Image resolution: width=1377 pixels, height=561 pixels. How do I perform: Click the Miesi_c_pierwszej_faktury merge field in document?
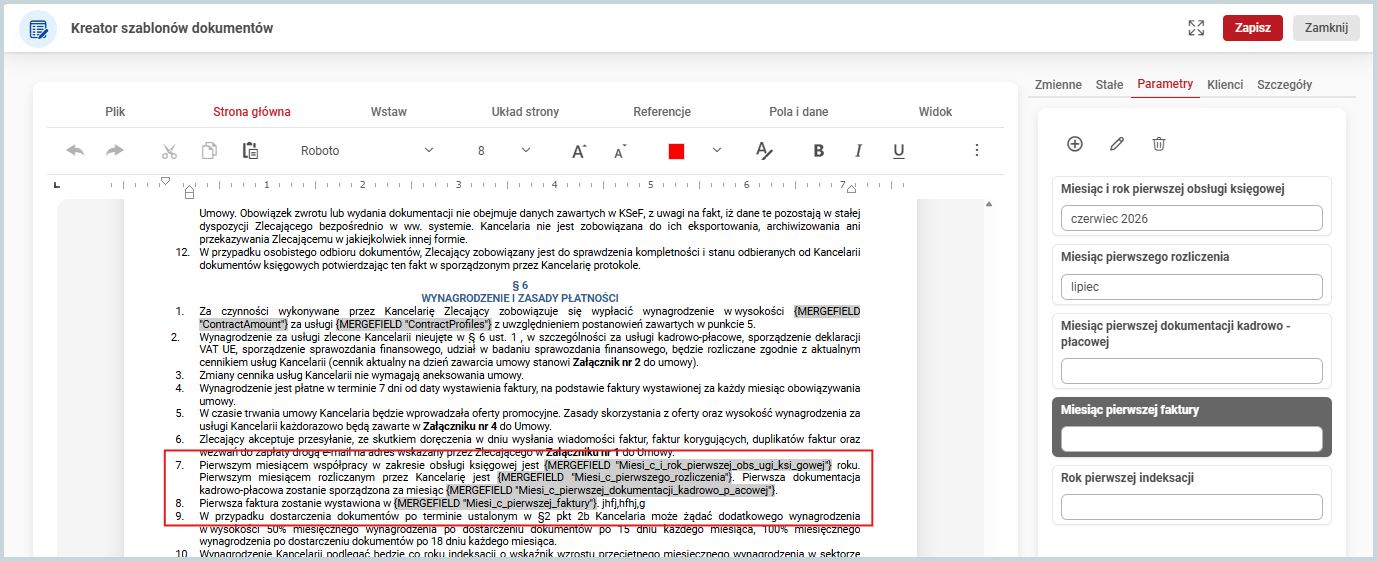point(495,503)
